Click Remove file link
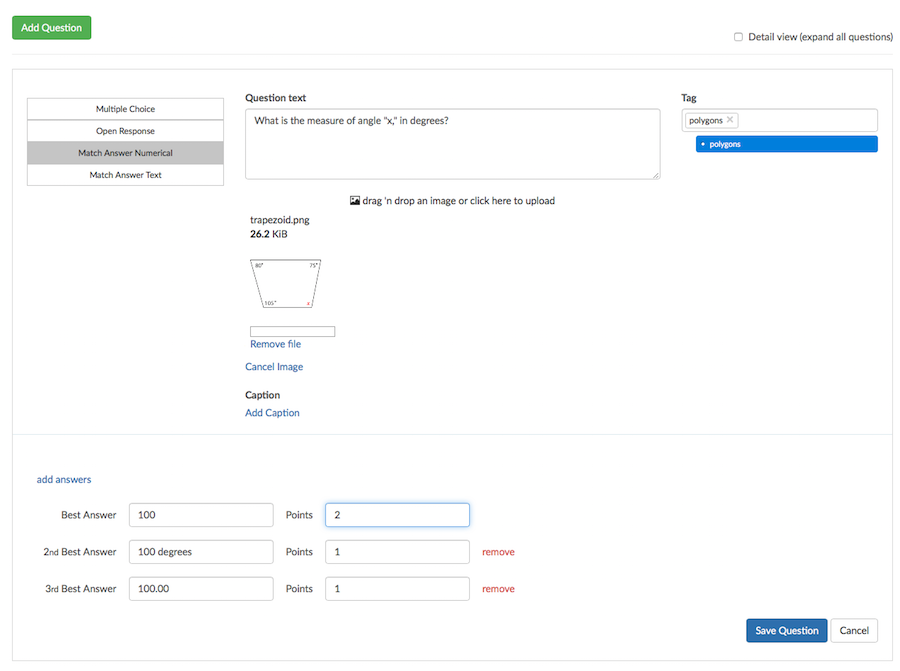Viewport: 900px width, 671px height. coord(276,344)
